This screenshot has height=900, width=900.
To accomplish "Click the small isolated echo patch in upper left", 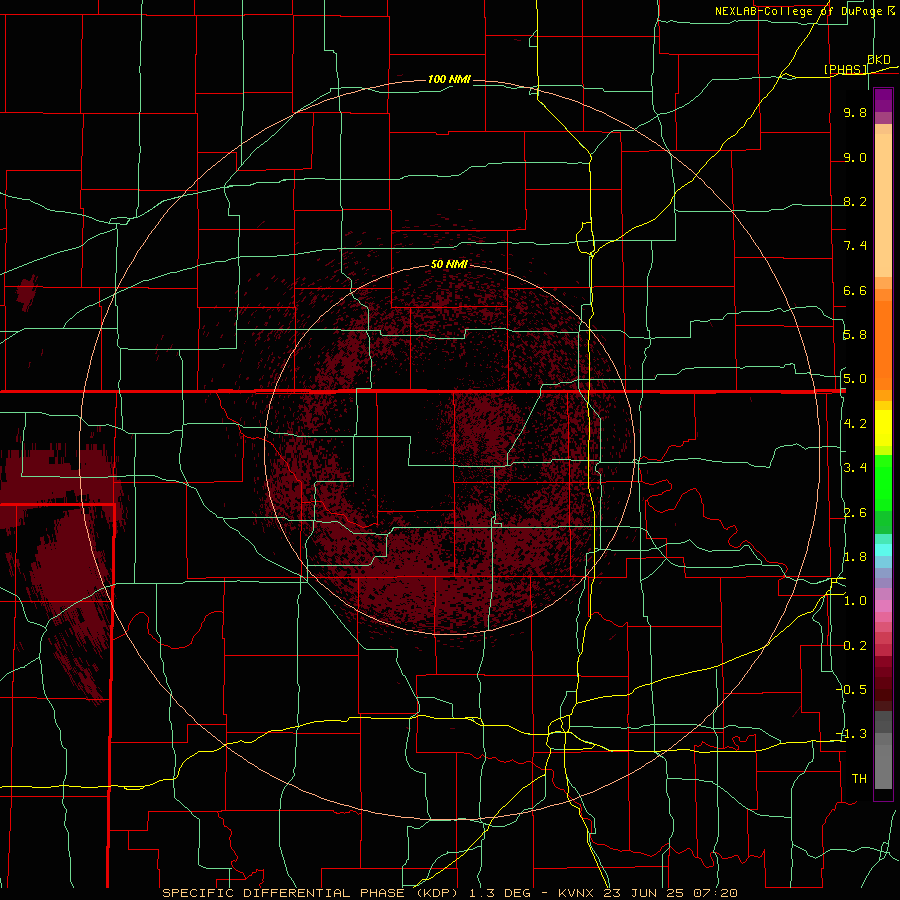I will click(x=26, y=293).
